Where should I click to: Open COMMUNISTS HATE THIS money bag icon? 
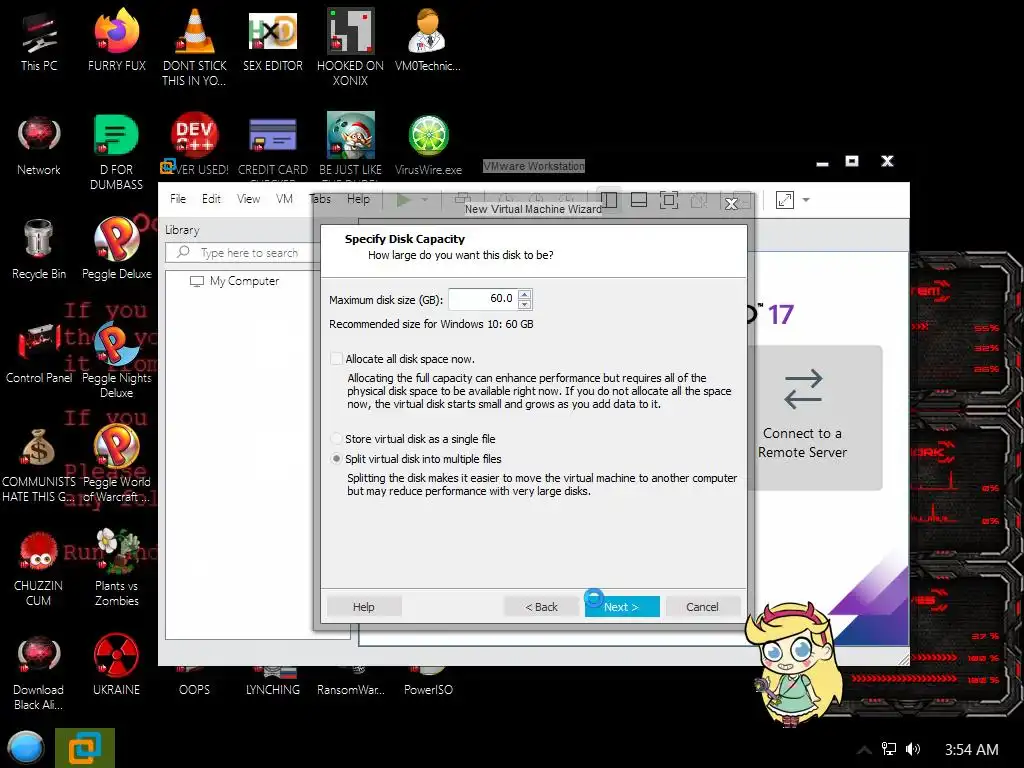click(39, 465)
